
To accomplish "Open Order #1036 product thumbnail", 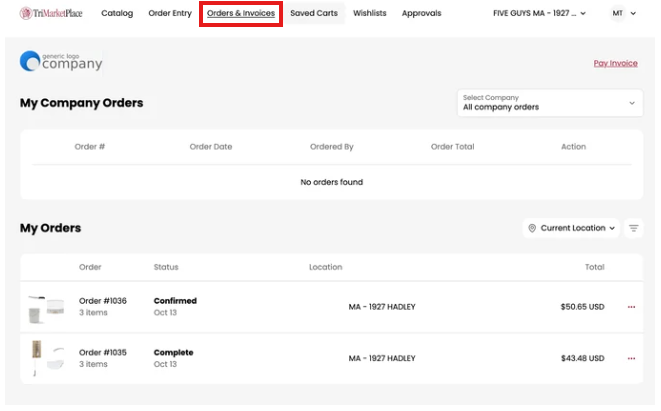I will [x=47, y=308].
